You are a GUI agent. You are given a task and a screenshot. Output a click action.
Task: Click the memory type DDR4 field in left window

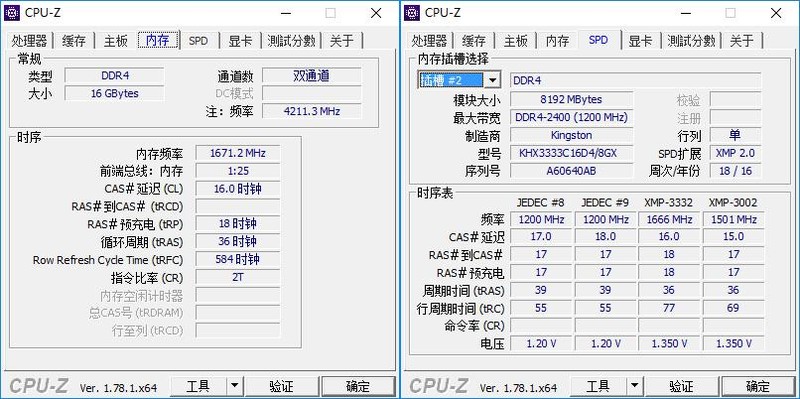[115, 76]
